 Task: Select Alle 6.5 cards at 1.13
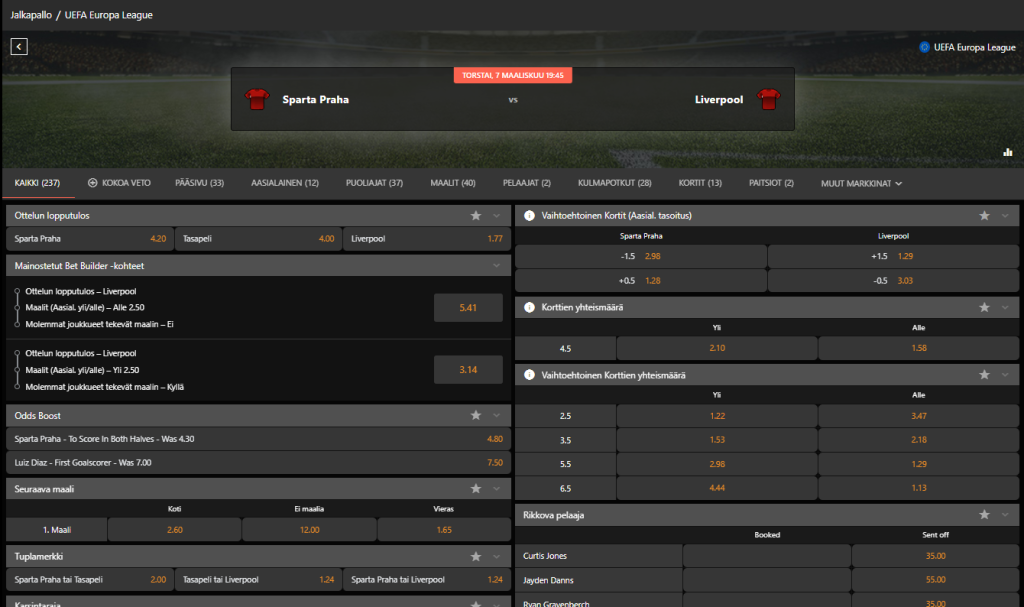(919, 488)
